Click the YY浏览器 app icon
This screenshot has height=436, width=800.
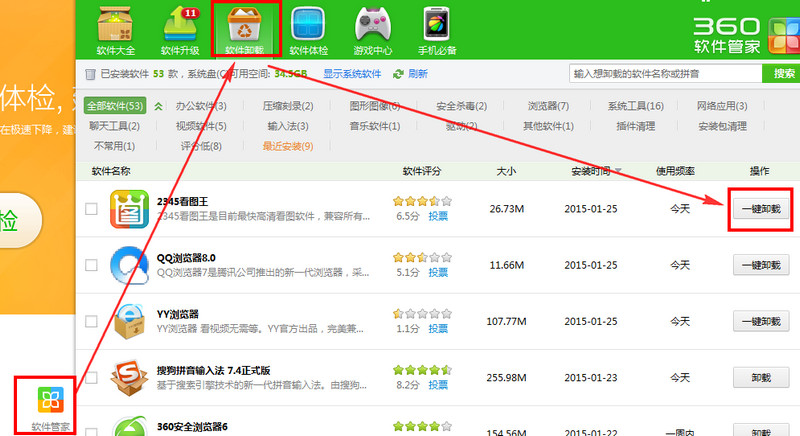click(x=130, y=321)
